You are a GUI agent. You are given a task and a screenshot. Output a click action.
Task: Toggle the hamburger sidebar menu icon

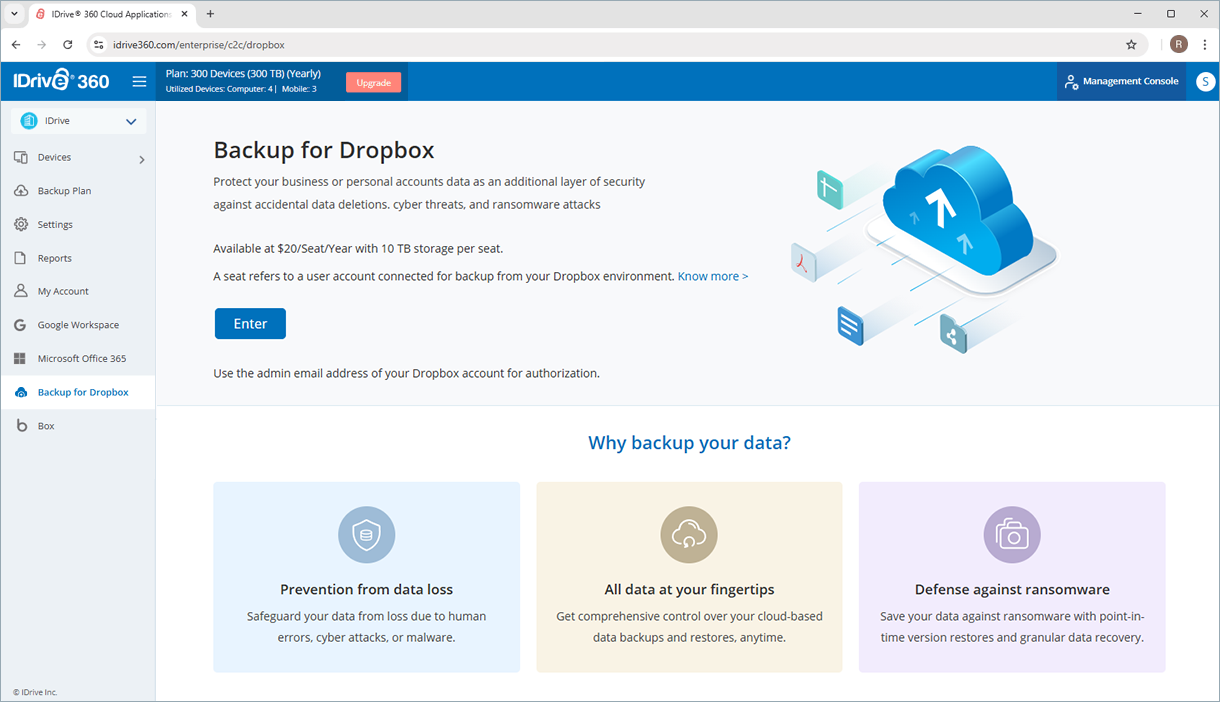click(x=139, y=82)
